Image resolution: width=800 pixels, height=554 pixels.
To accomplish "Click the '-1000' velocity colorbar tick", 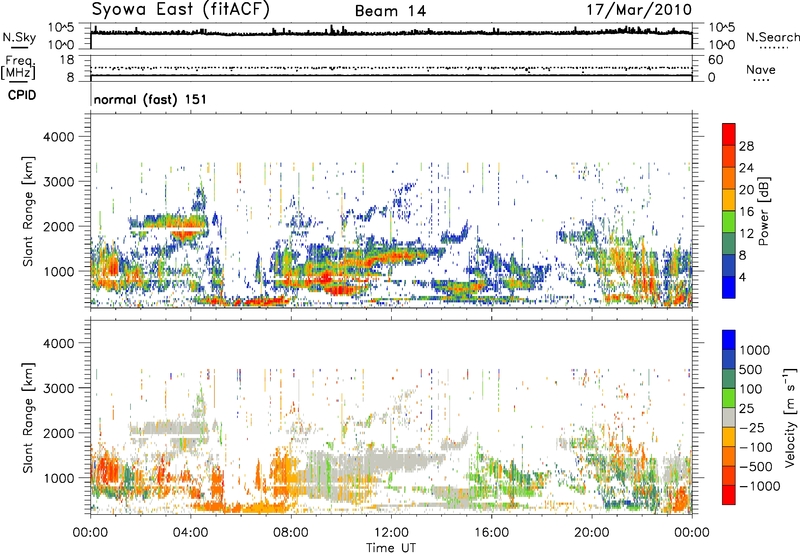I will pos(760,486).
